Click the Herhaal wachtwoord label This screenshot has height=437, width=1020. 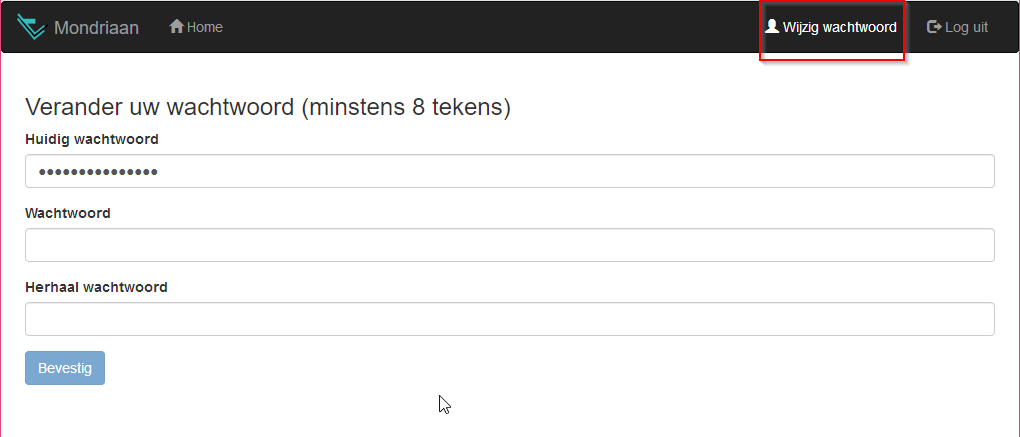click(96, 287)
